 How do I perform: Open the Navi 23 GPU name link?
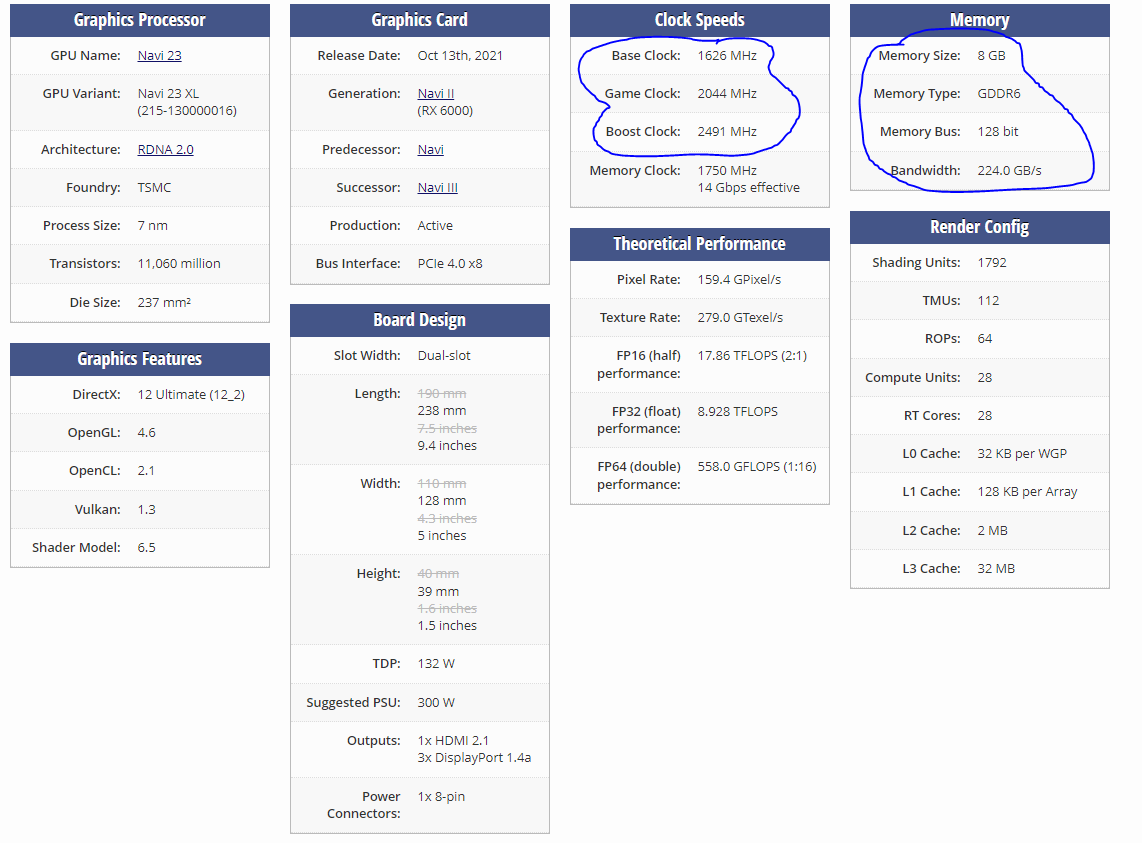160,55
